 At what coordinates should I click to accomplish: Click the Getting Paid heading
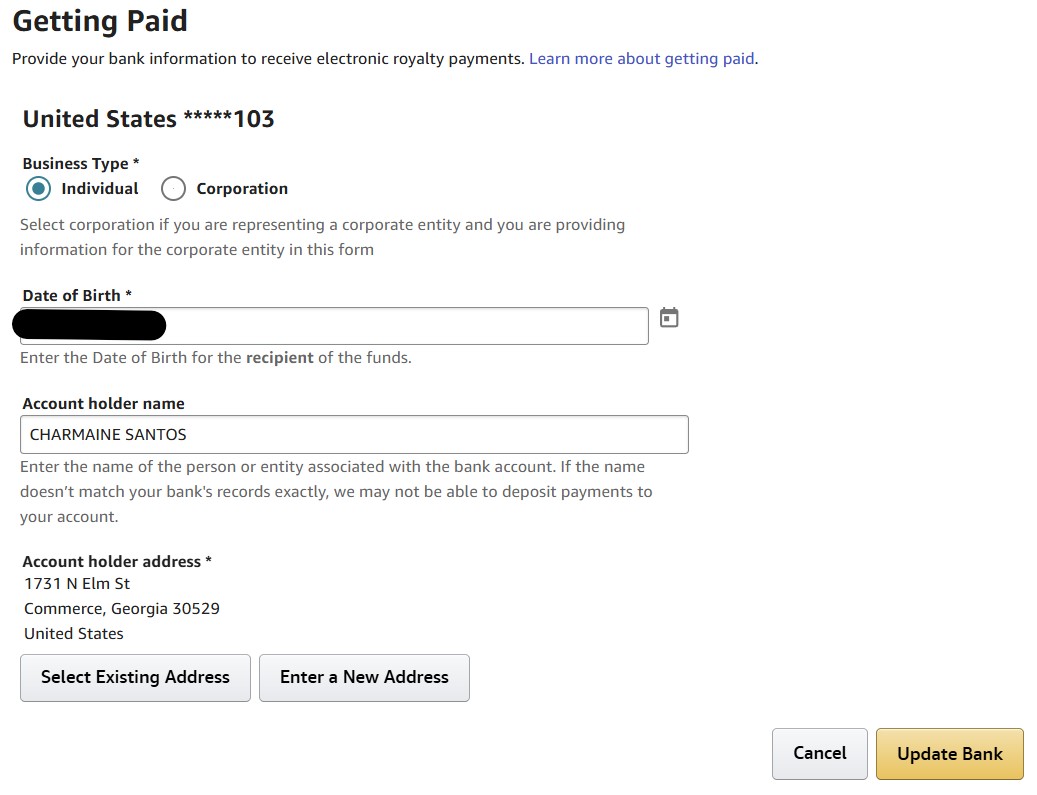pyautogui.click(x=100, y=21)
